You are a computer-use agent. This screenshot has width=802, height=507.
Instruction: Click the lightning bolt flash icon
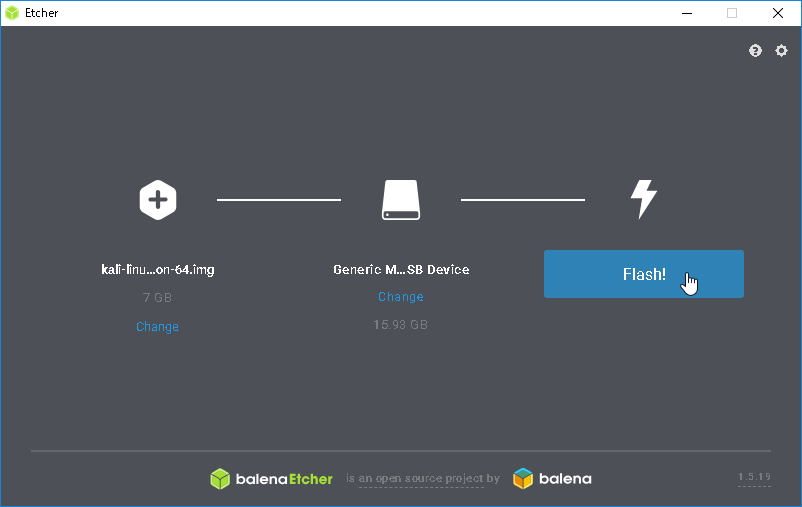coord(643,199)
